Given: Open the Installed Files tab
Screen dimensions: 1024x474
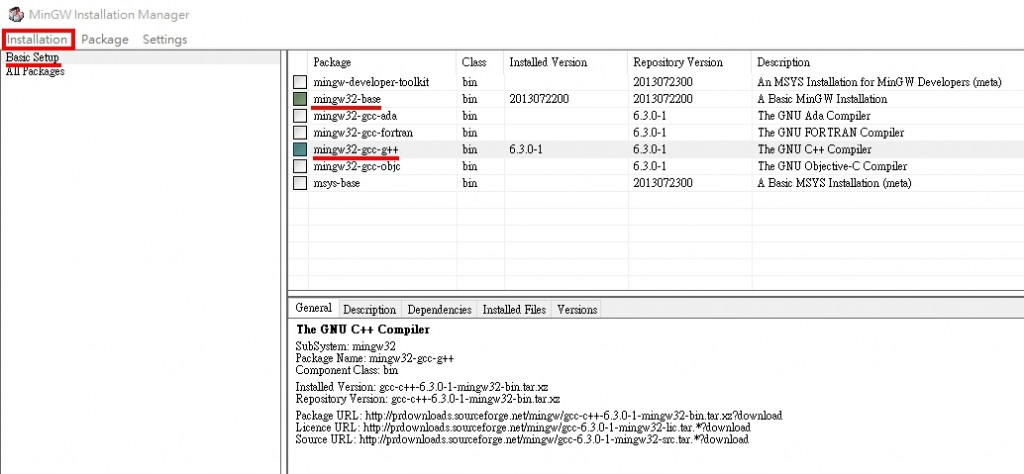Looking at the screenshot, I should tap(514, 309).
